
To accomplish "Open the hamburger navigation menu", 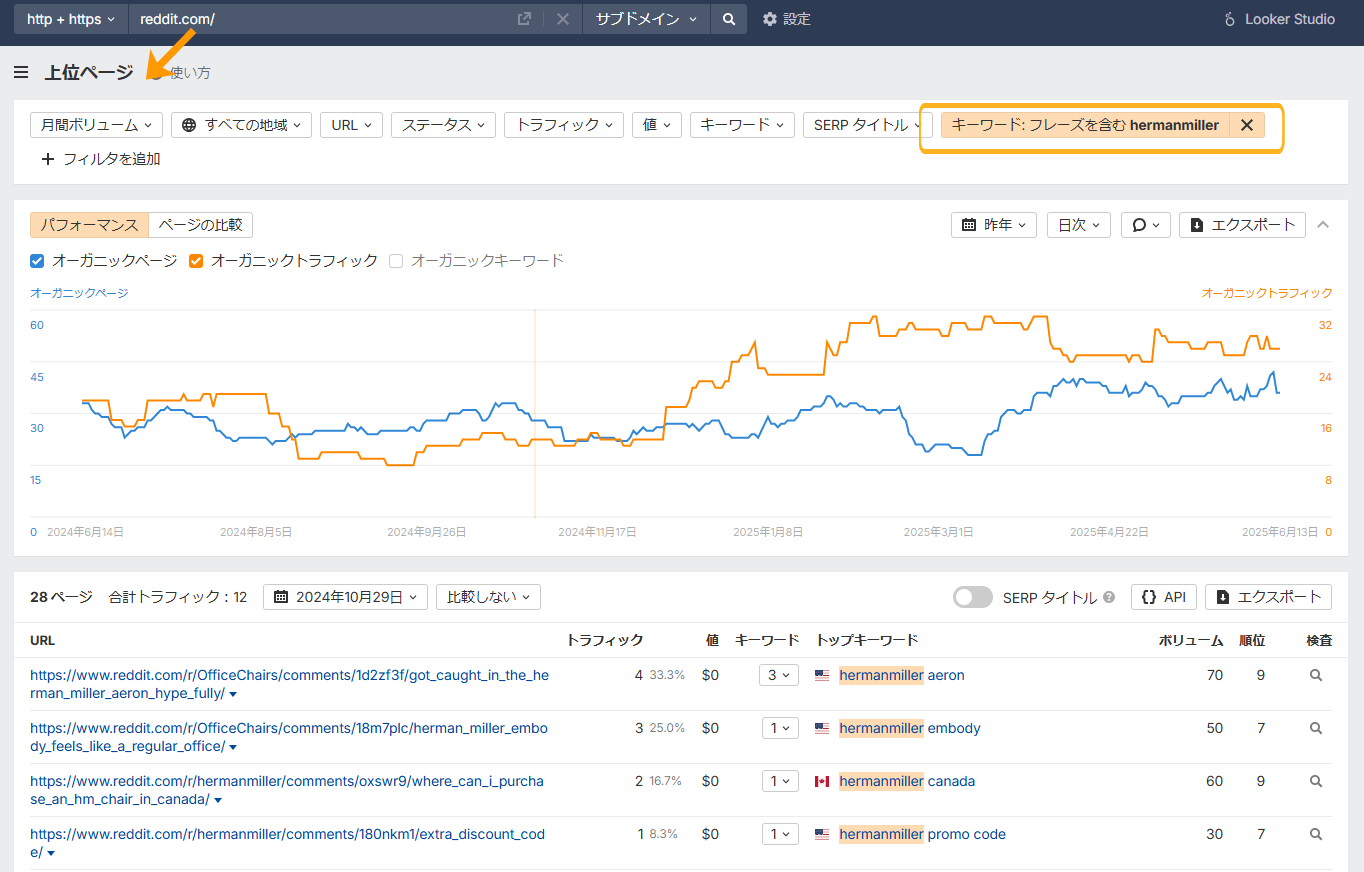I will click(x=21, y=71).
